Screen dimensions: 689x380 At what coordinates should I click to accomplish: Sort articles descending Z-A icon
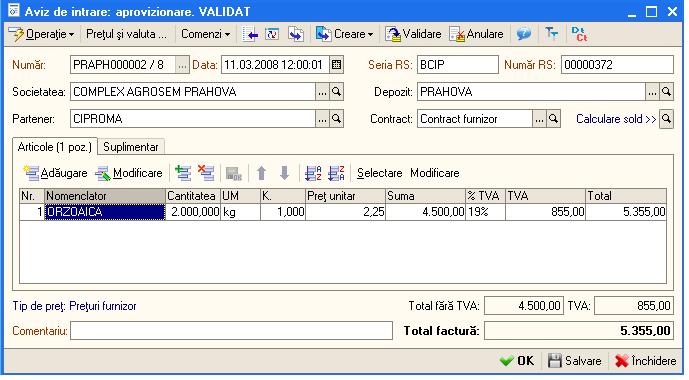337,173
